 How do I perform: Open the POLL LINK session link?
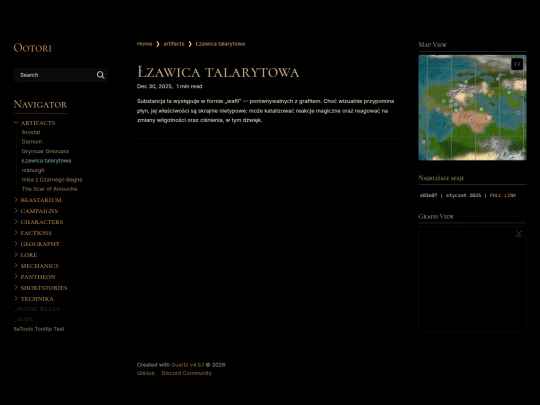pyautogui.click(x=503, y=195)
